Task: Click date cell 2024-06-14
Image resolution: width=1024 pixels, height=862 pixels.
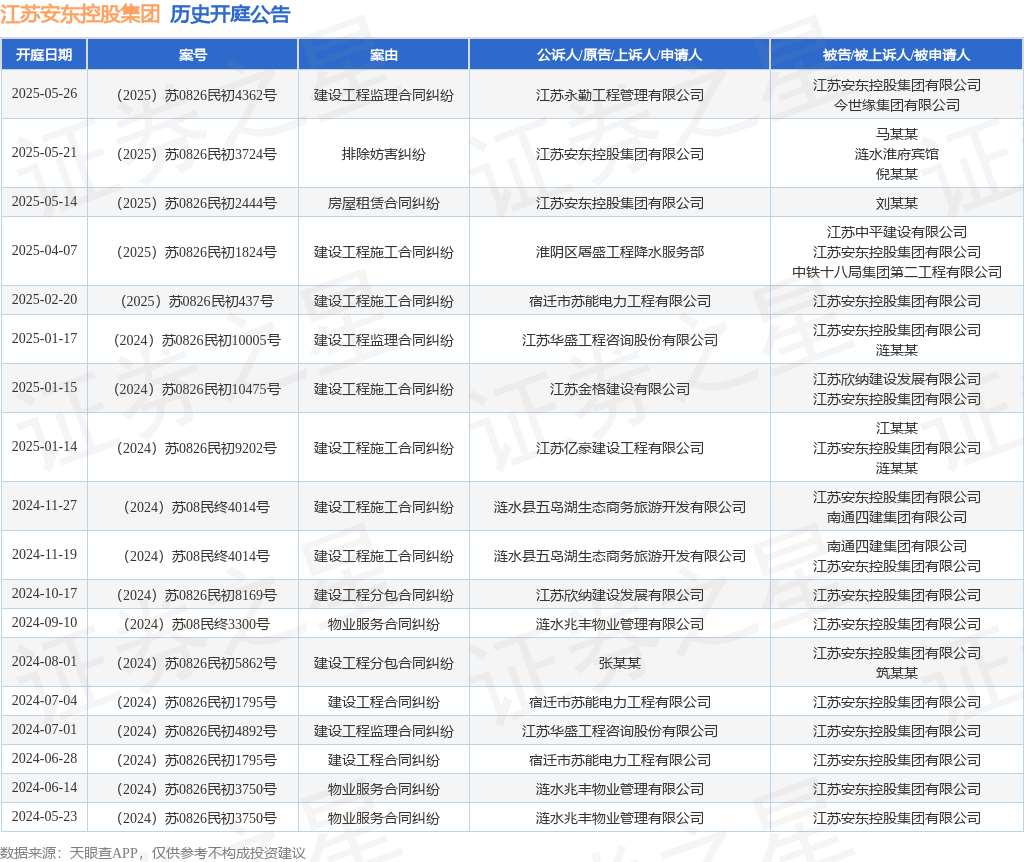Action: click(x=44, y=788)
